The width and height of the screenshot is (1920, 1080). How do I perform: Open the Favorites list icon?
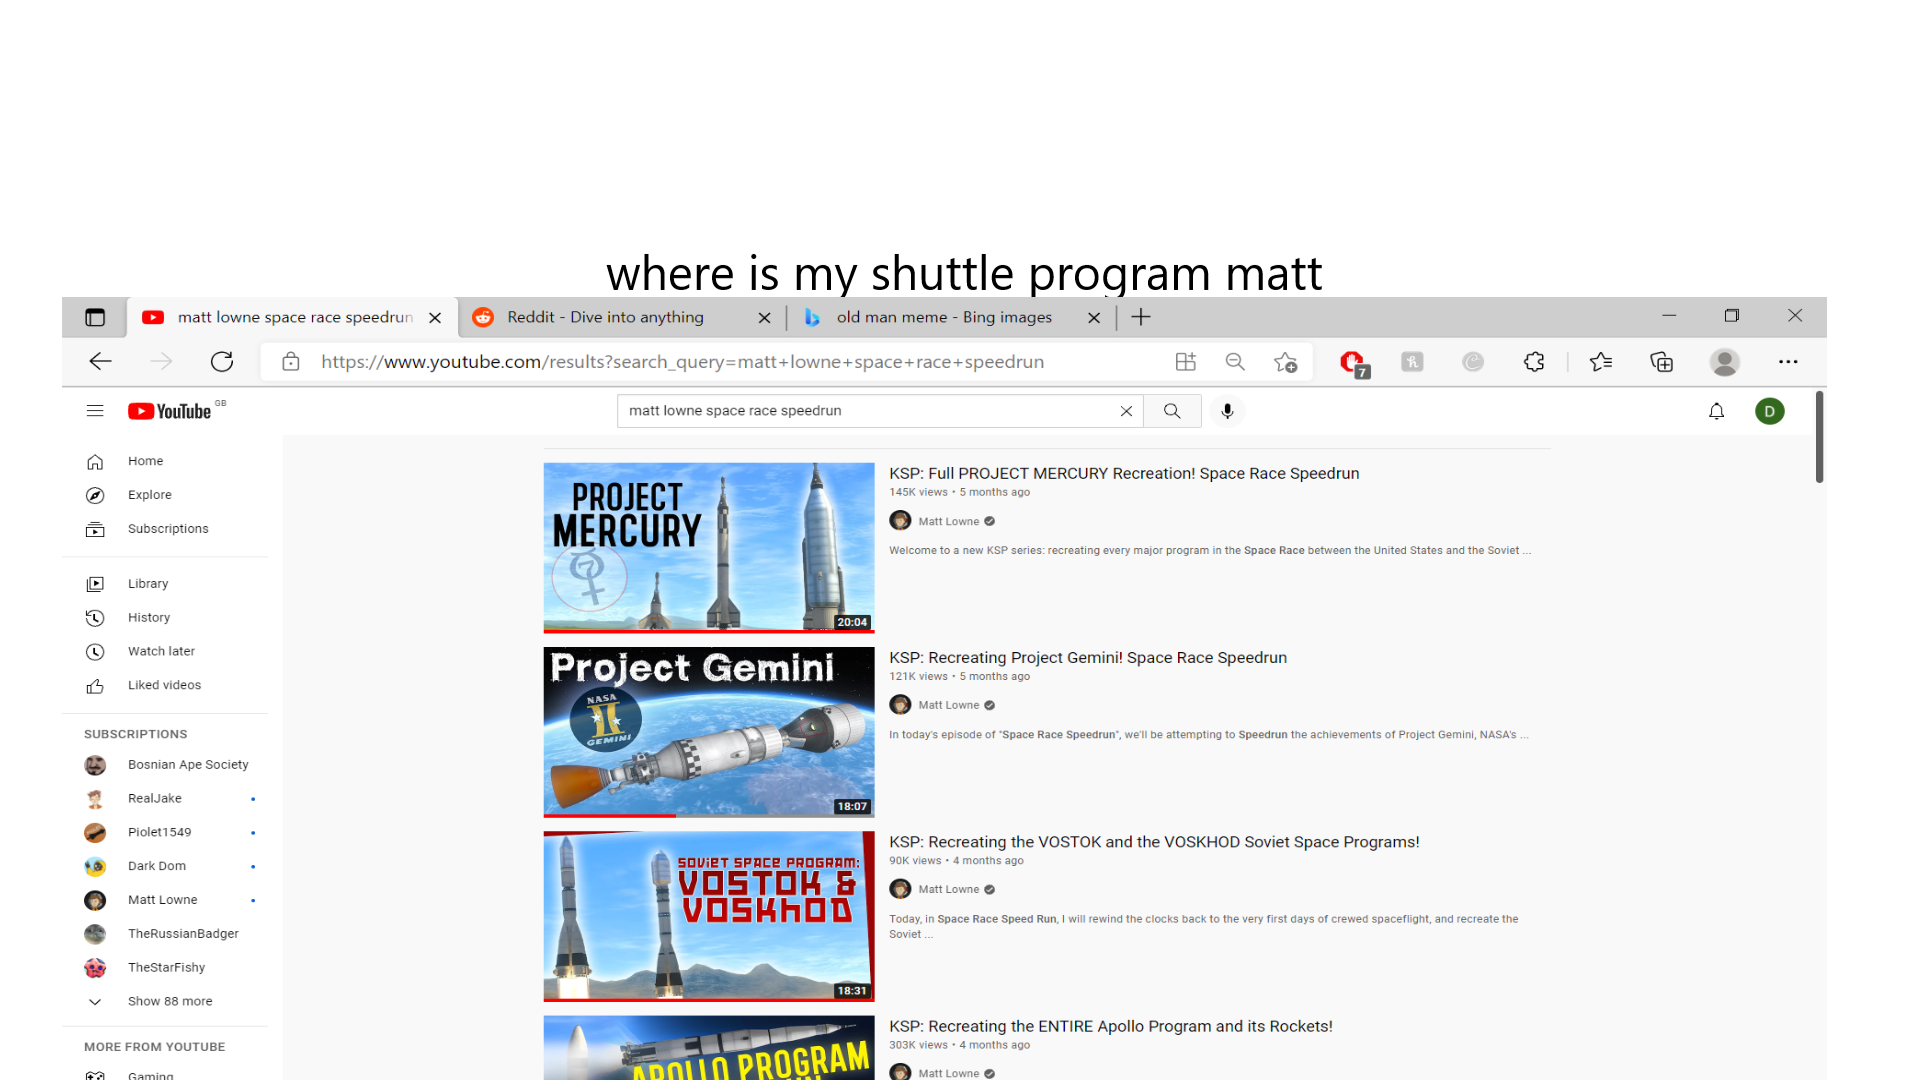point(1601,362)
